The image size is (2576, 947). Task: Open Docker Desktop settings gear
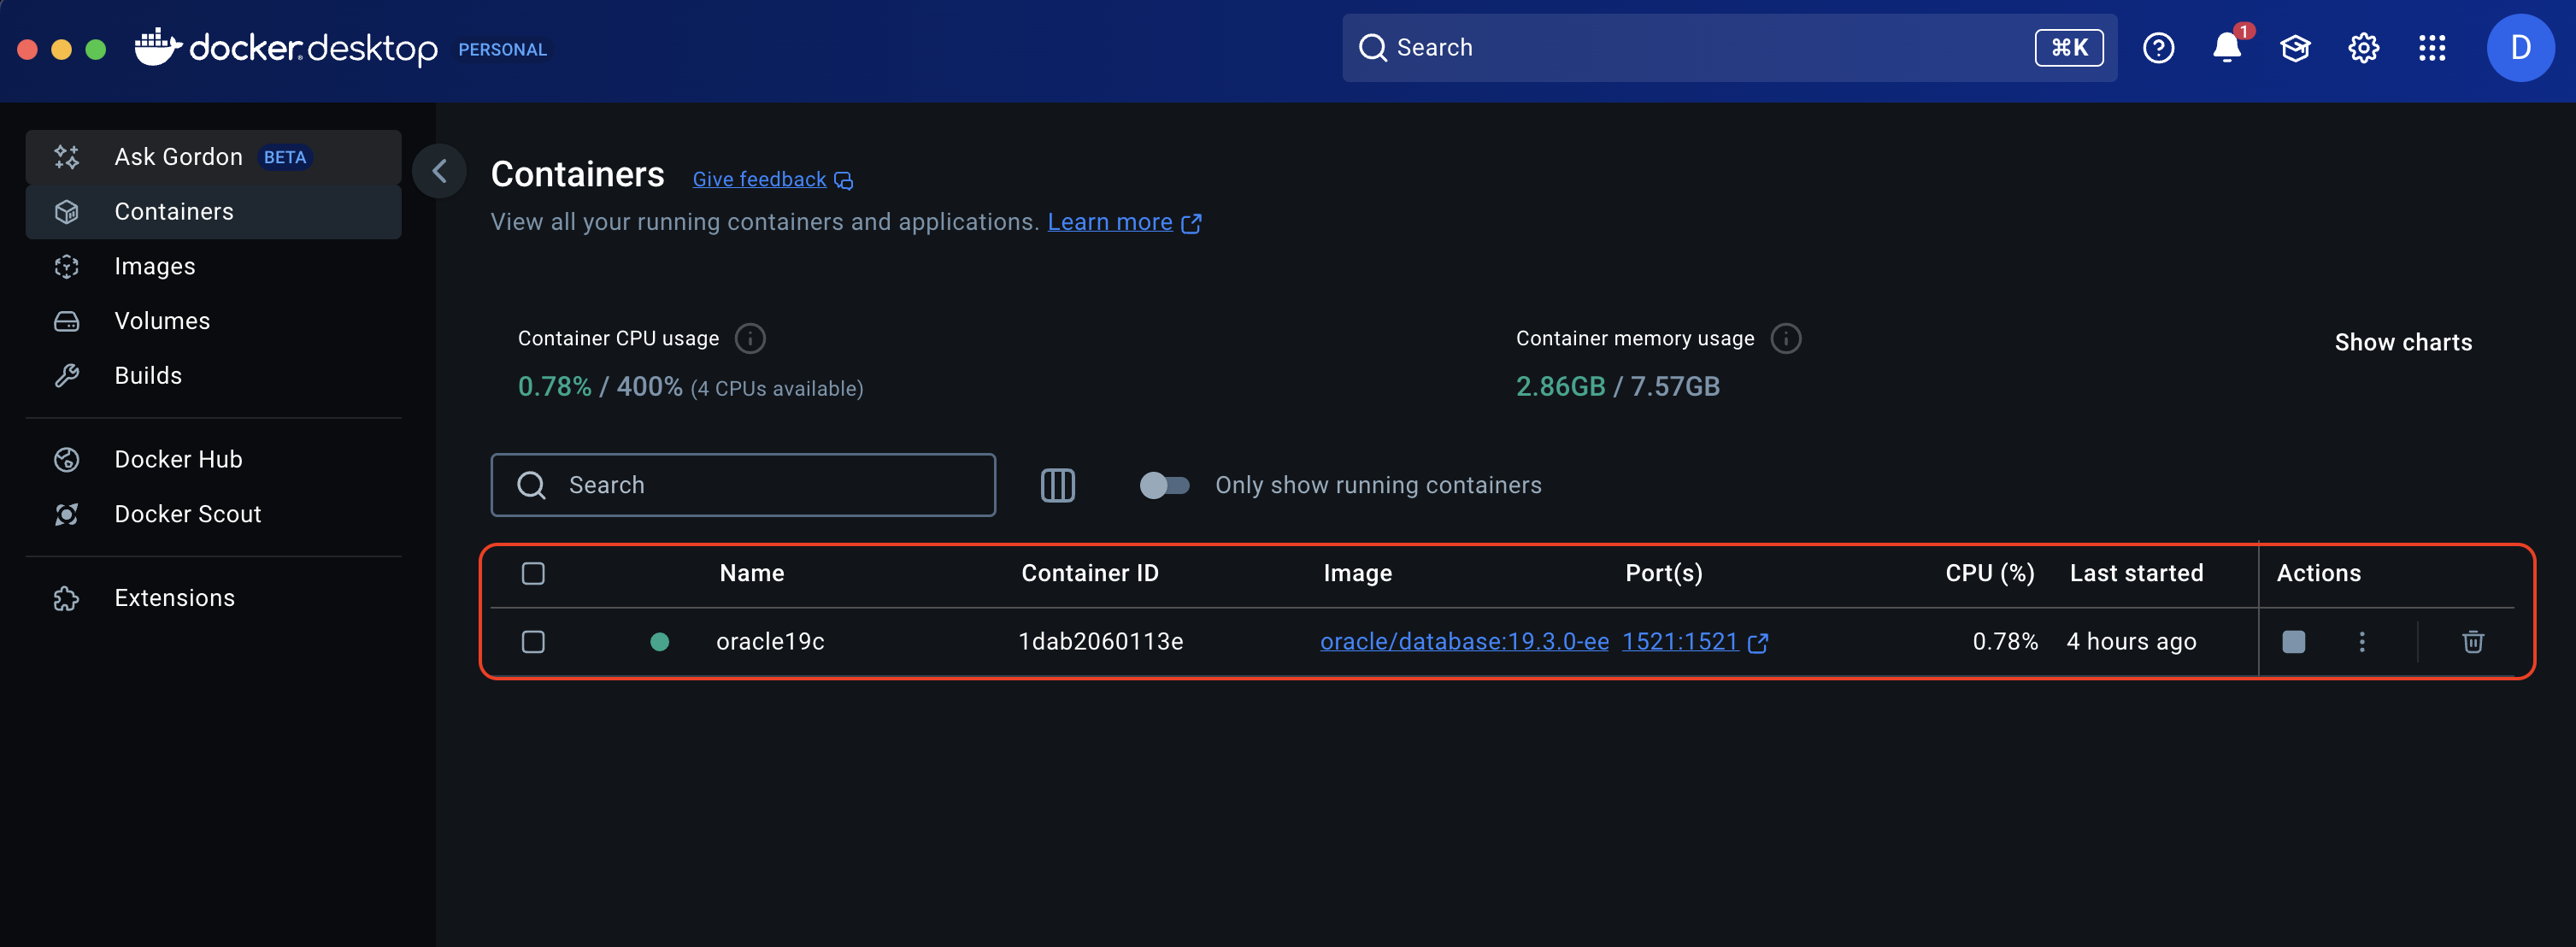pyautogui.click(x=2363, y=48)
